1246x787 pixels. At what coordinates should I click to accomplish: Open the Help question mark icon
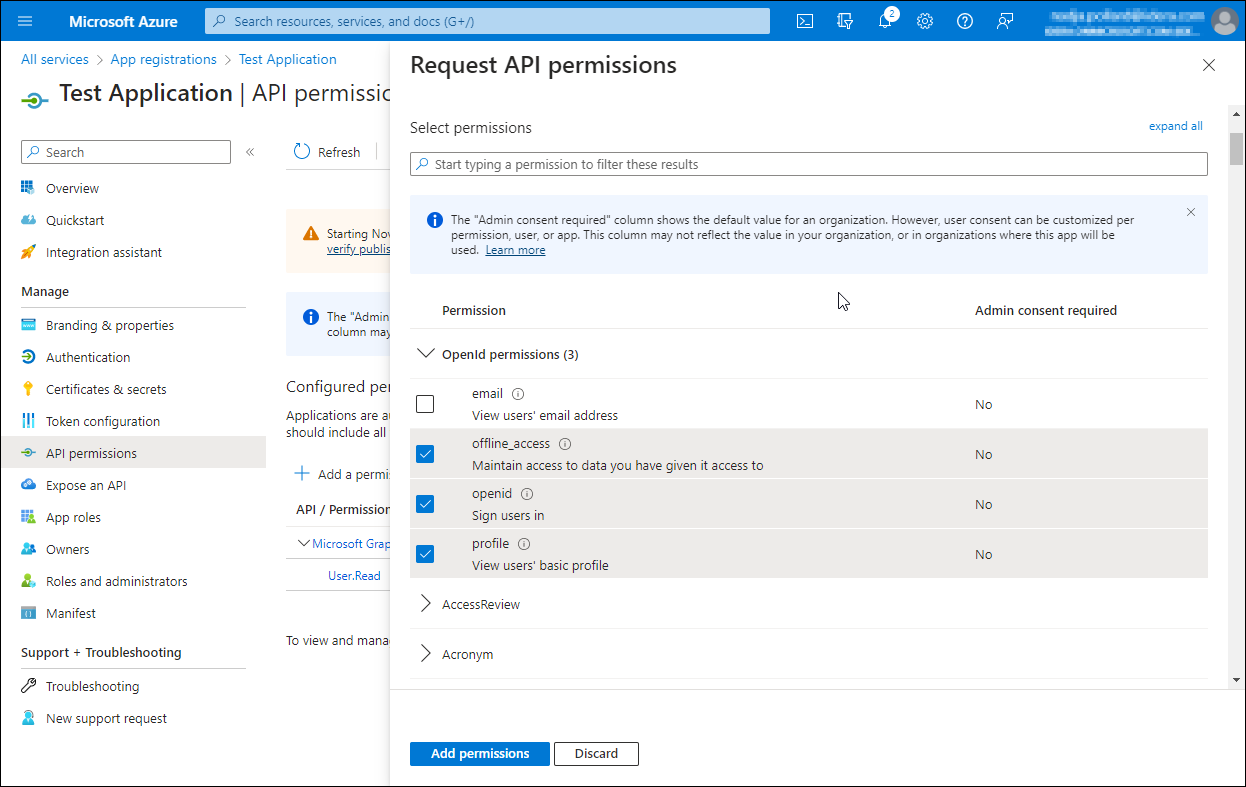click(x=965, y=21)
